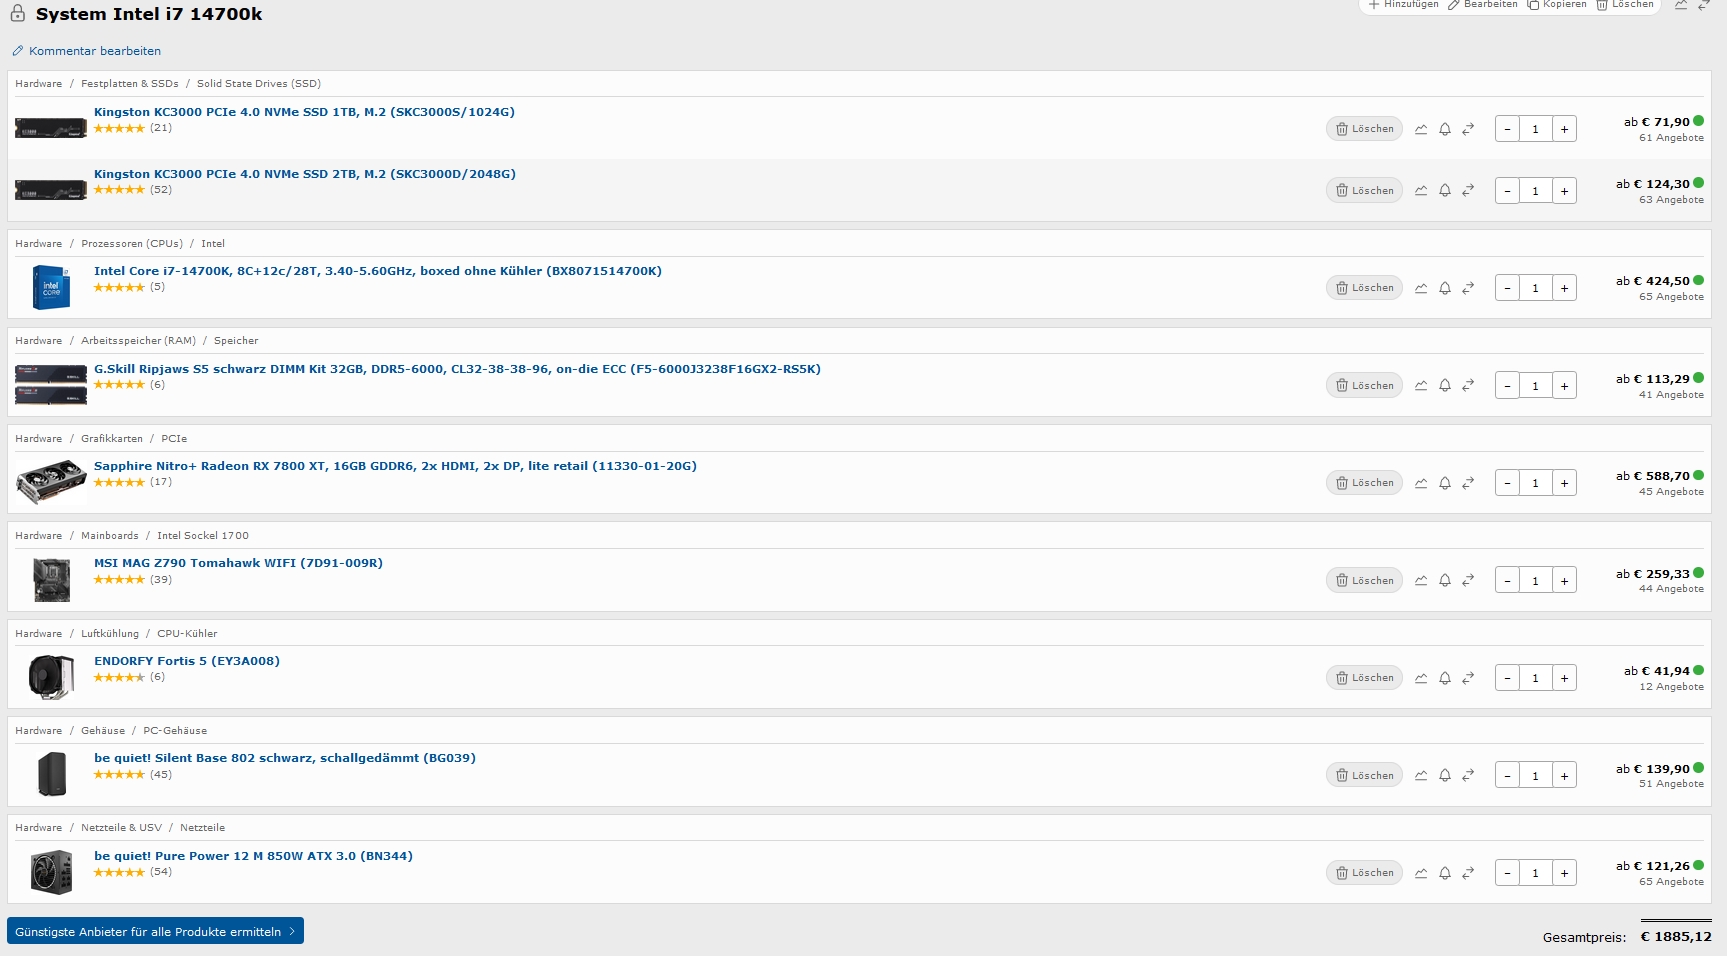This screenshot has width=1727, height=956.
Task: Set price alert bell for ENDORFY Fortis 5
Action: tap(1445, 678)
